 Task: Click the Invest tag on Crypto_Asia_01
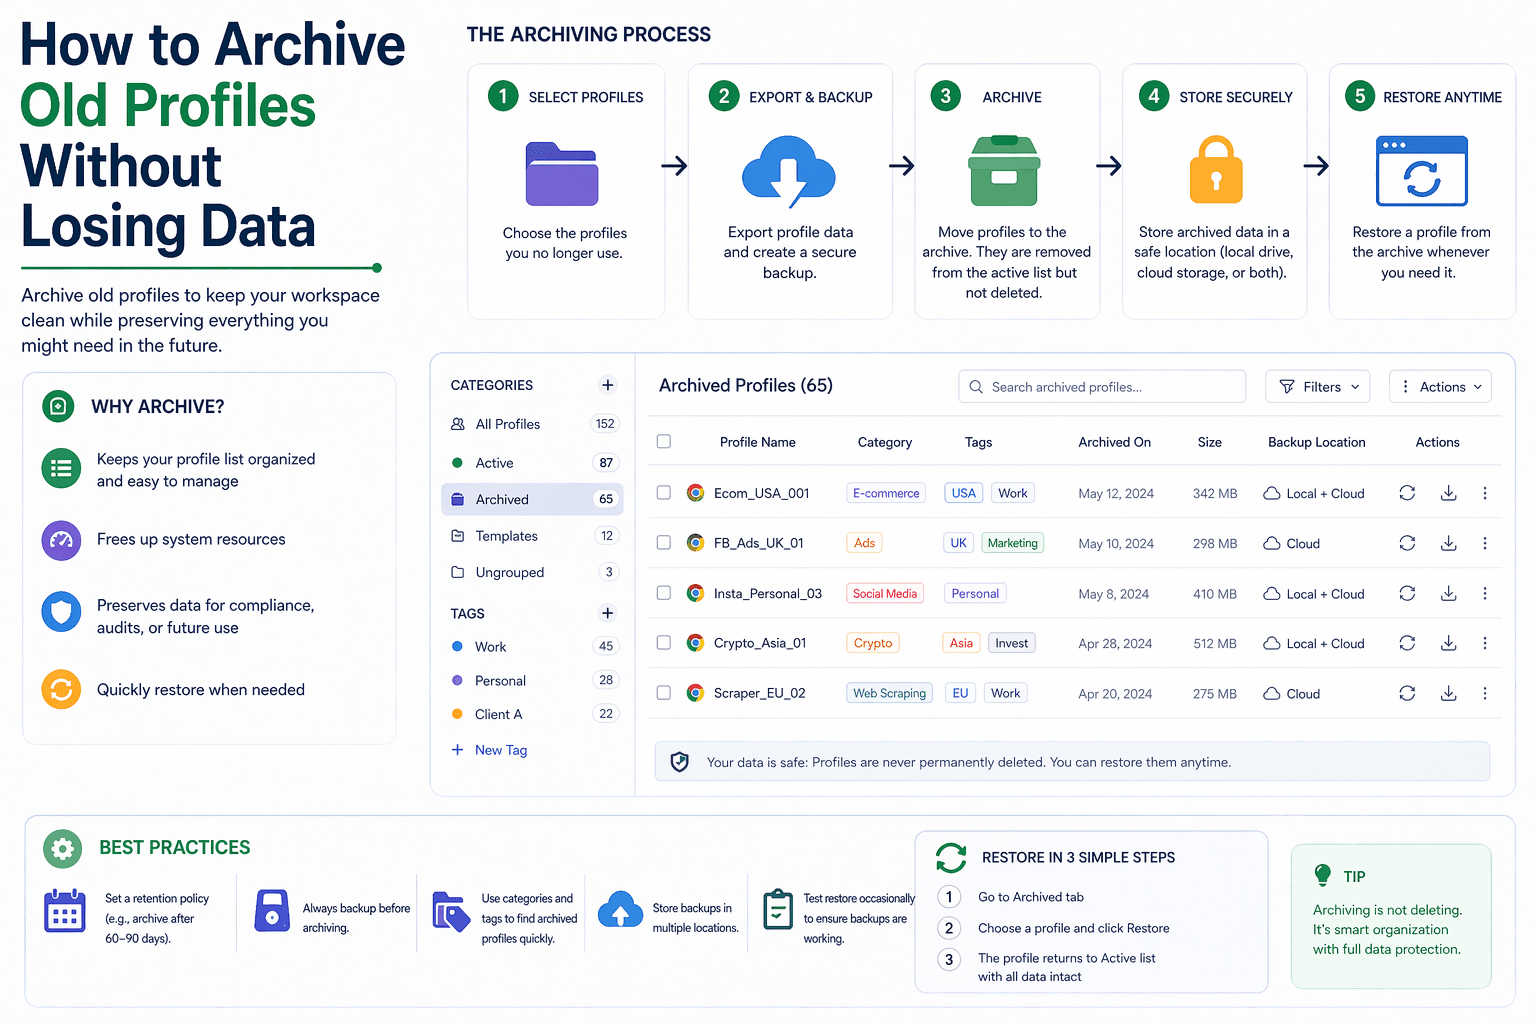pyautogui.click(x=1011, y=643)
